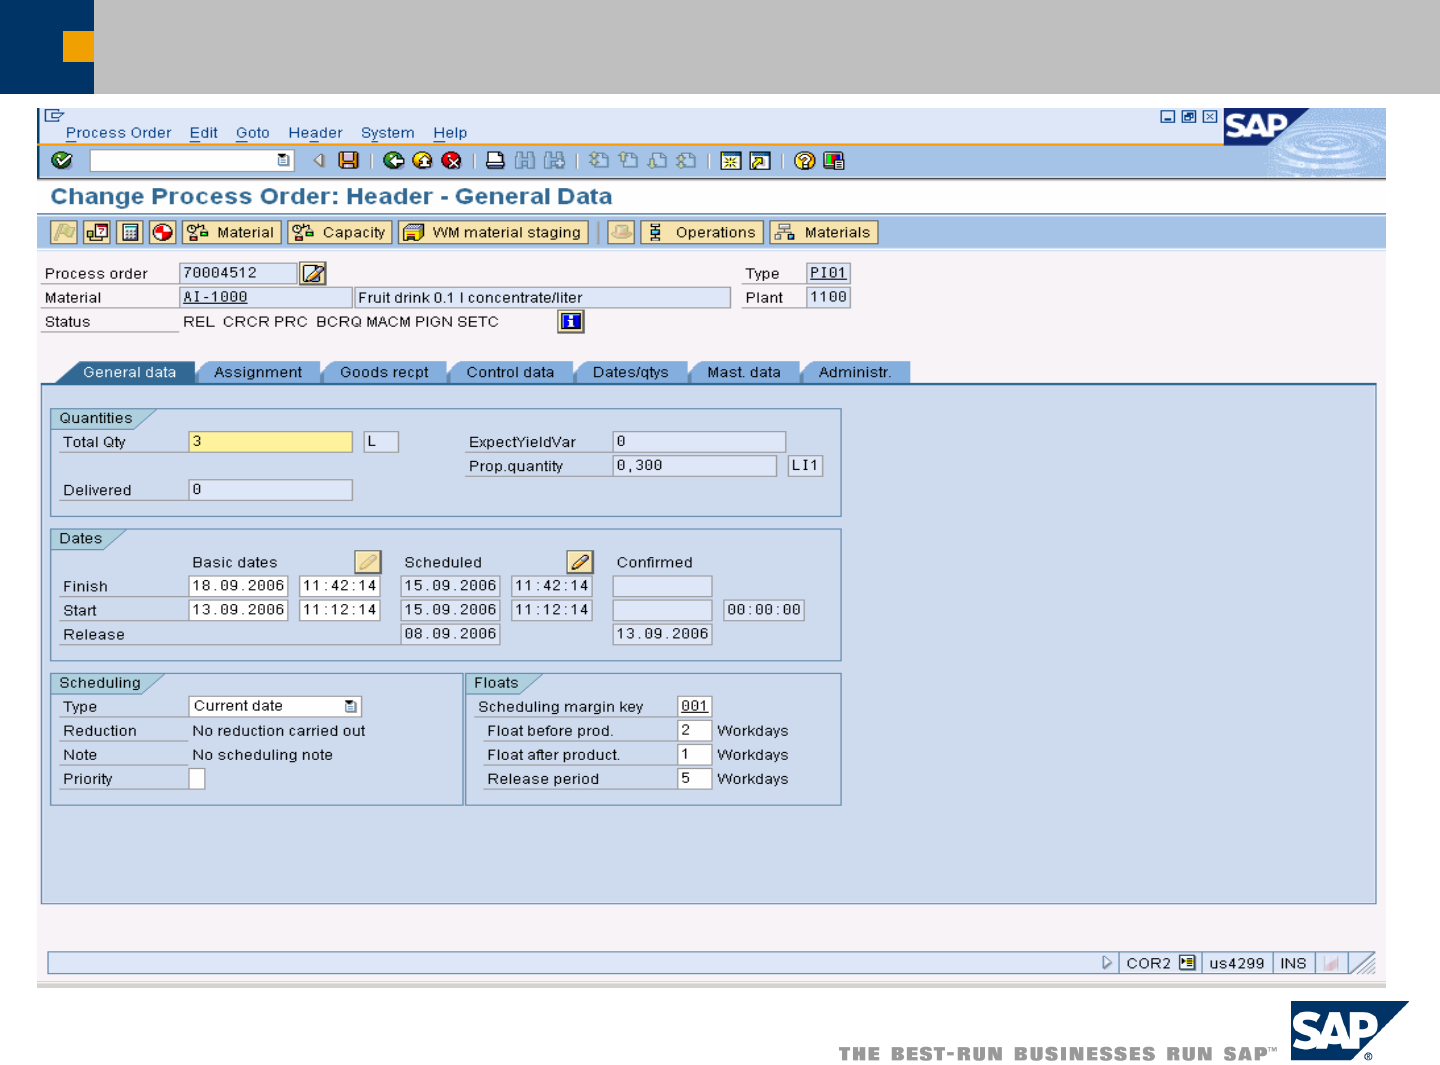1440x1065 pixels.
Task: Click the Generate Shortcut icon
Action: (760, 160)
